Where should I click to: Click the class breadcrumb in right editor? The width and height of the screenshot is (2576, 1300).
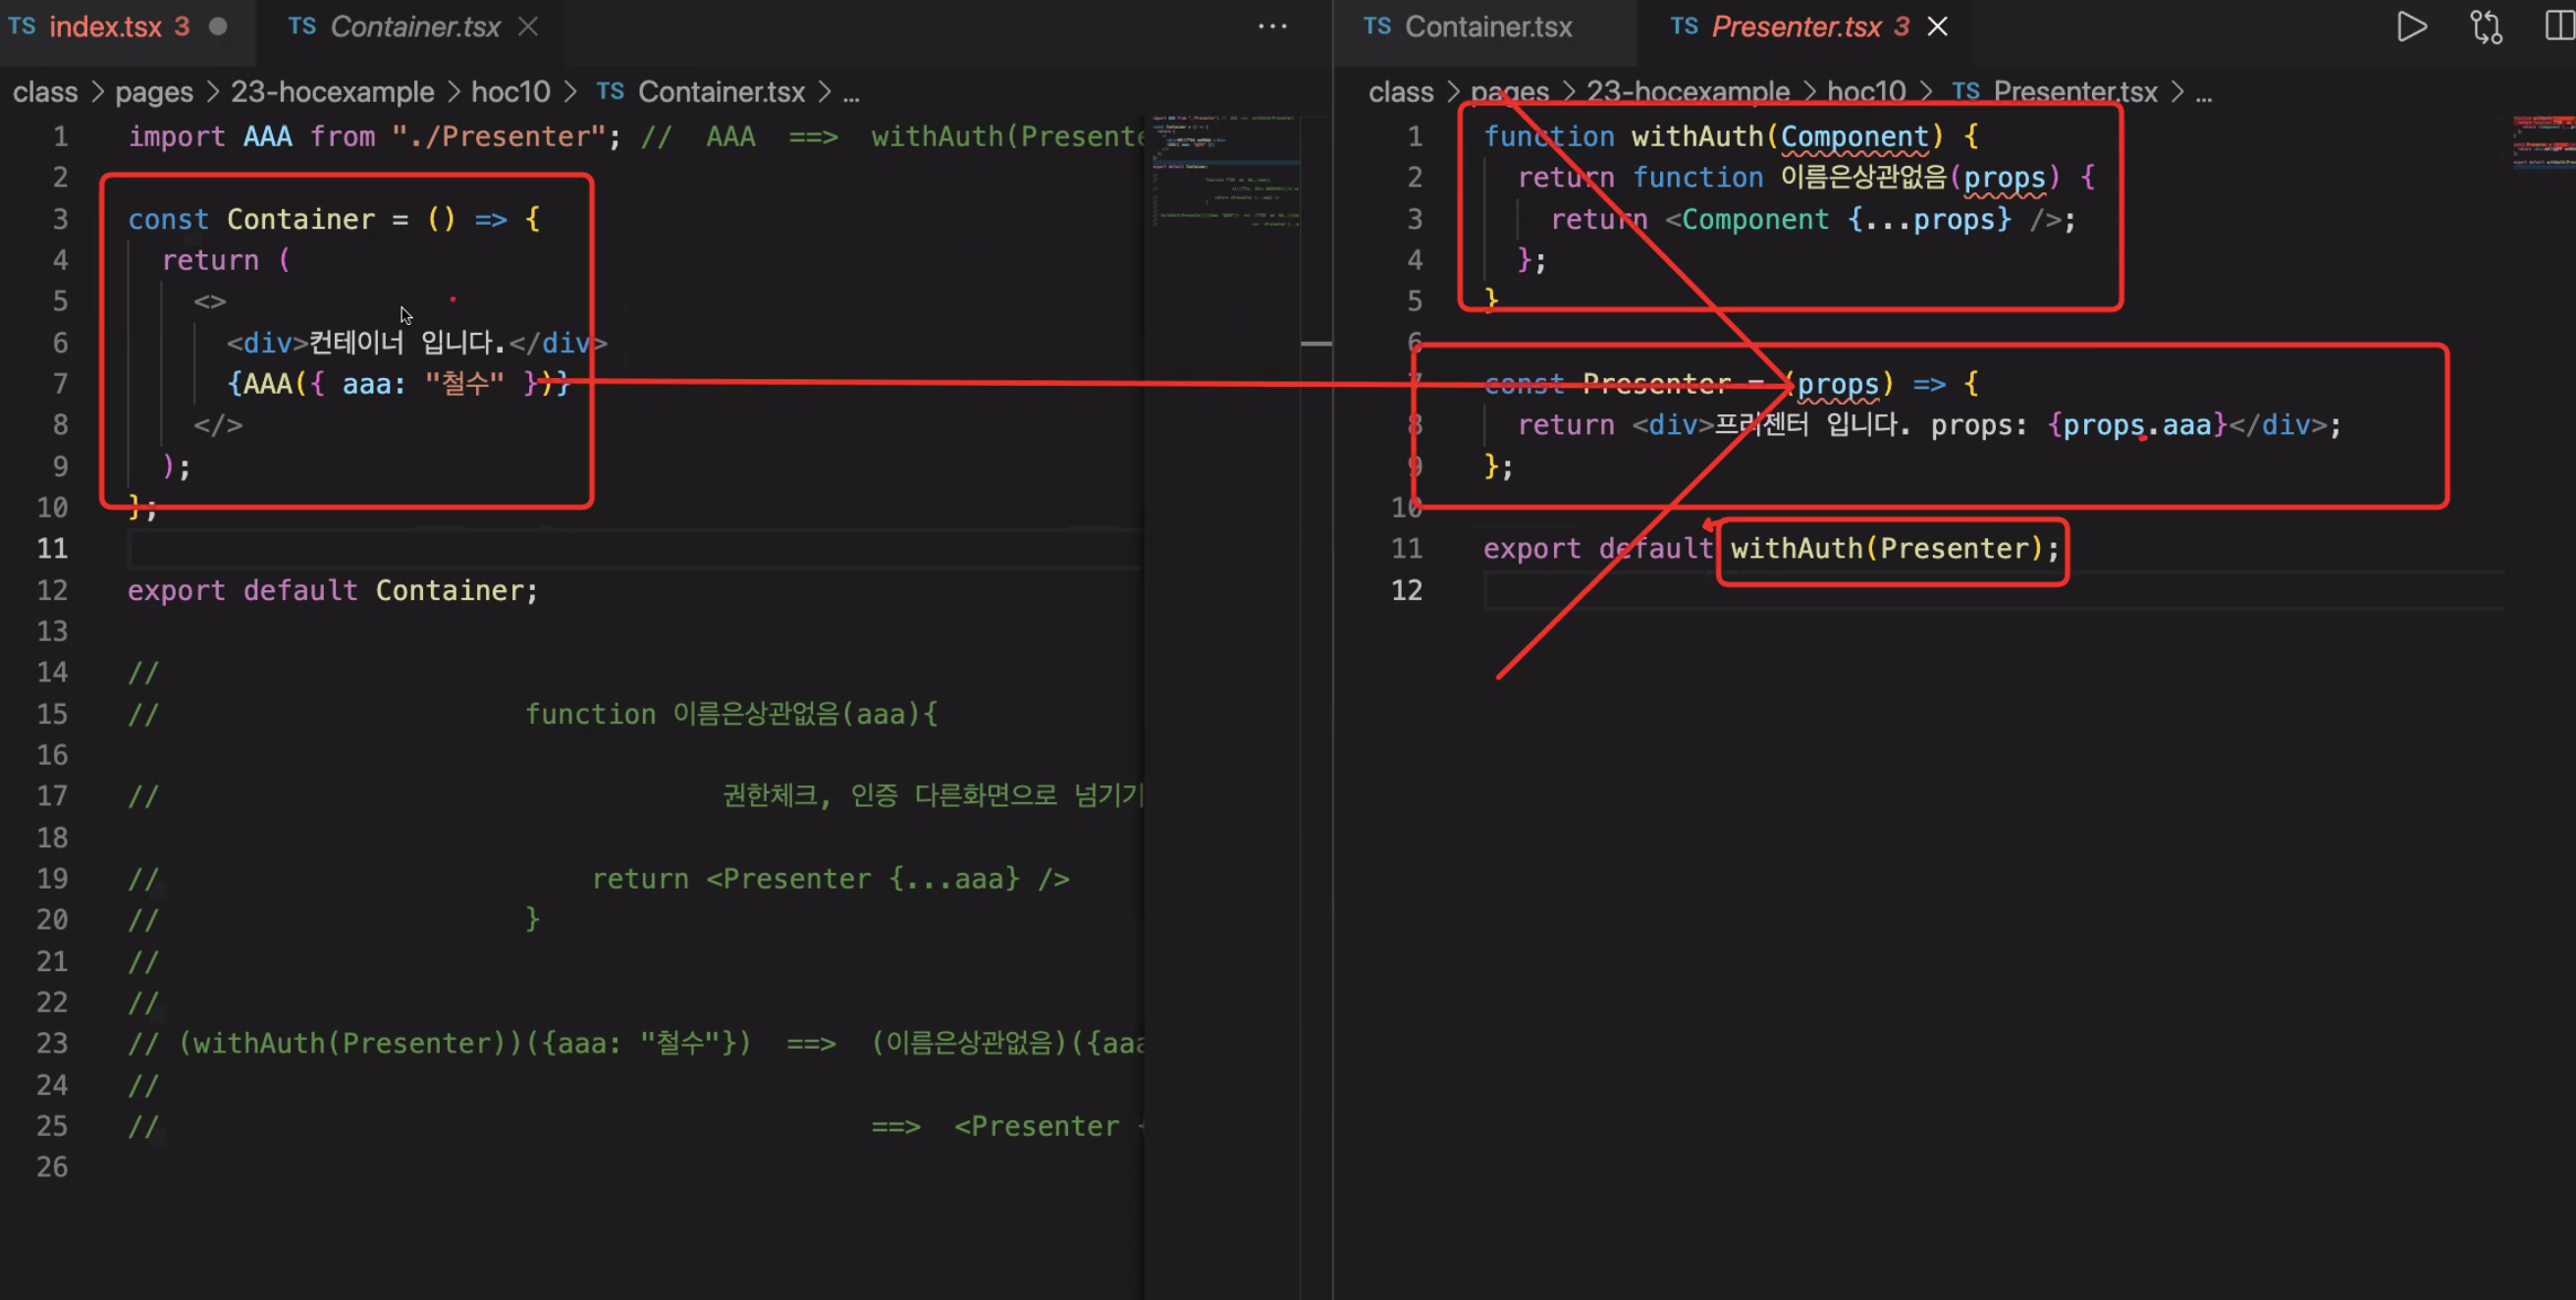coord(1400,92)
